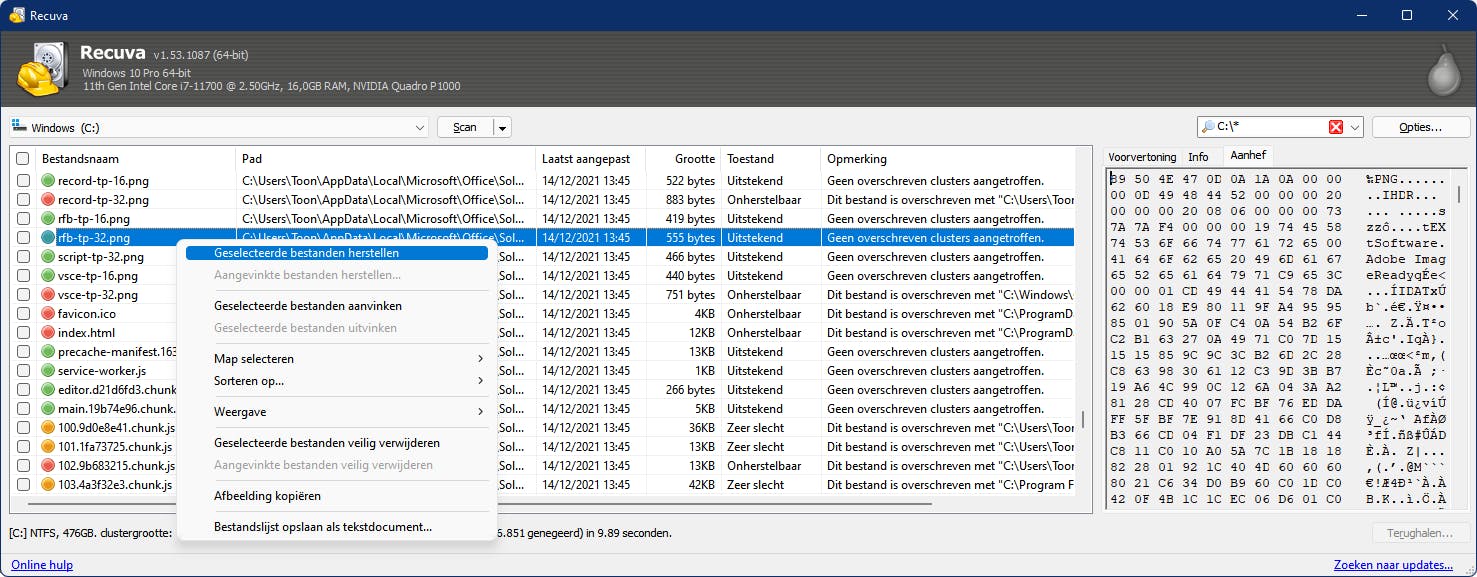The height and width of the screenshot is (577, 1477).
Task: Click the orange status dot for 103.4a3f32e3.chunk.js
Action: [48, 485]
